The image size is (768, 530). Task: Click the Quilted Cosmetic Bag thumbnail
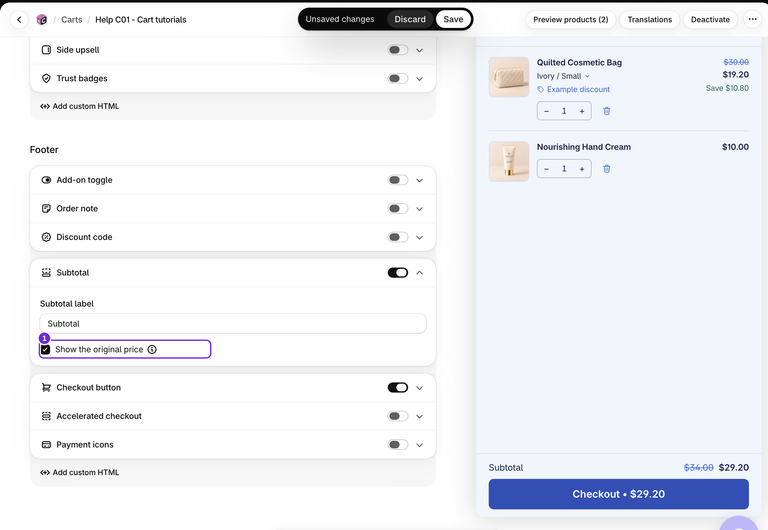(x=509, y=77)
